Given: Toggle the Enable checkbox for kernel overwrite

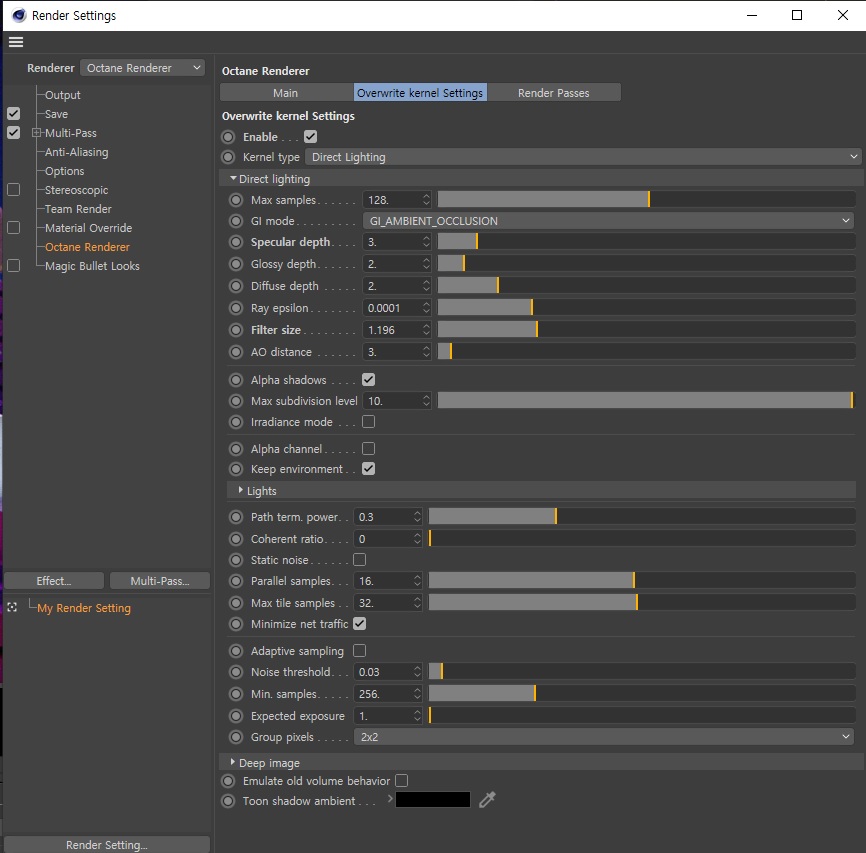Looking at the screenshot, I should 310,136.
